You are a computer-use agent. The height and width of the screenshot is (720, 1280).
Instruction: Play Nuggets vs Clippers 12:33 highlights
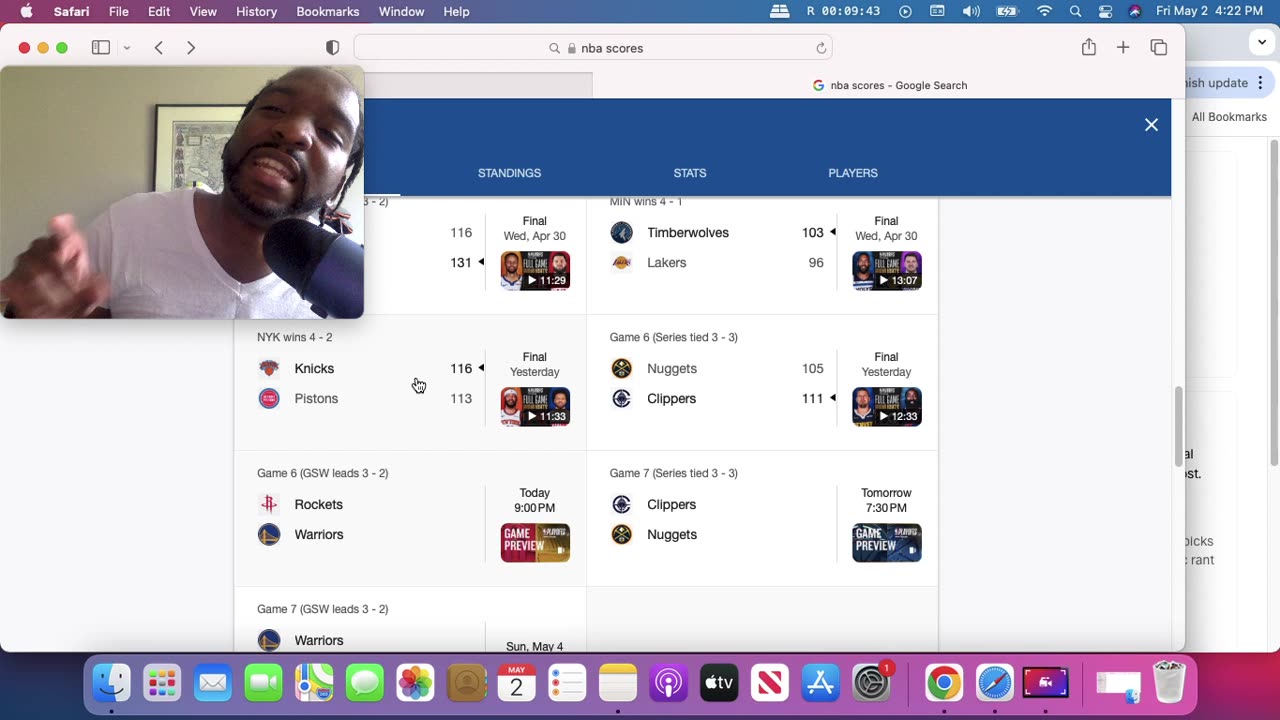887,407
